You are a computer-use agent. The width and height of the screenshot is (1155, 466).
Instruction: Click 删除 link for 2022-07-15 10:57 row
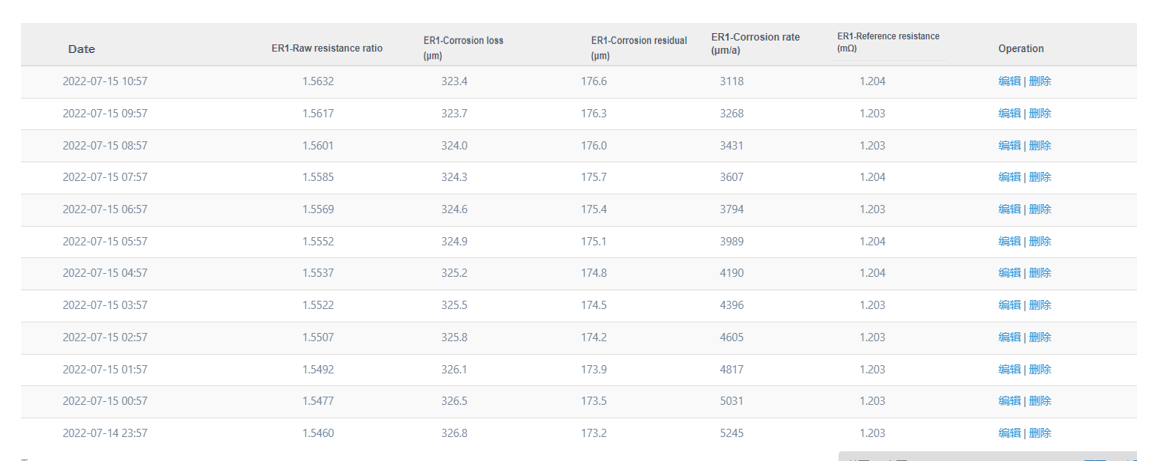1040,82
